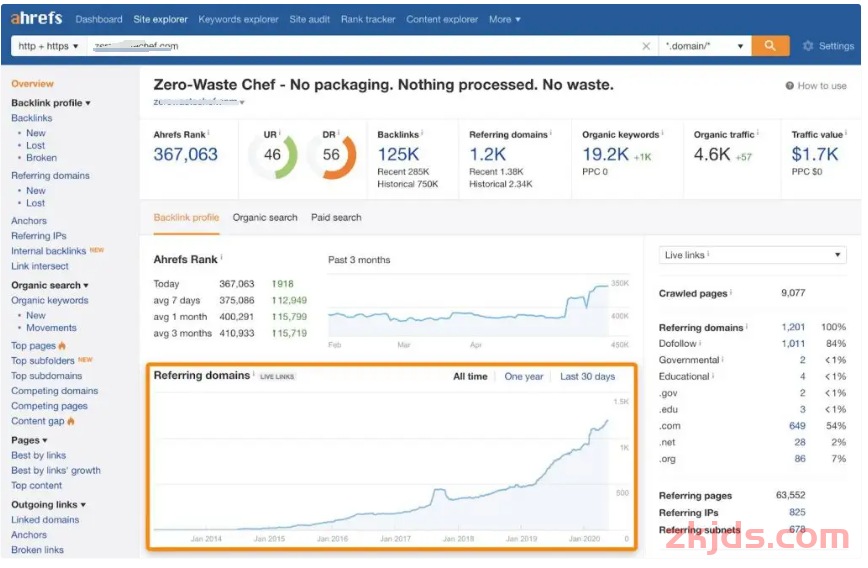Open Content explorer in the top navigation

click(x=444, y=19)
